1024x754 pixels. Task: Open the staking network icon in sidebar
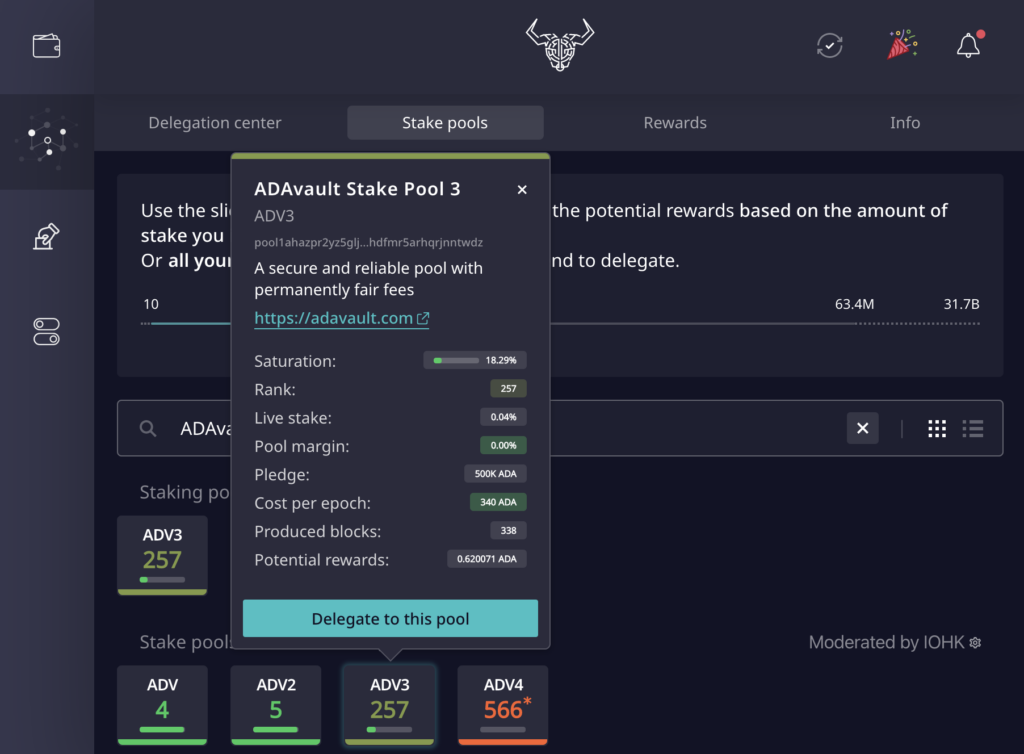[46, 140]
